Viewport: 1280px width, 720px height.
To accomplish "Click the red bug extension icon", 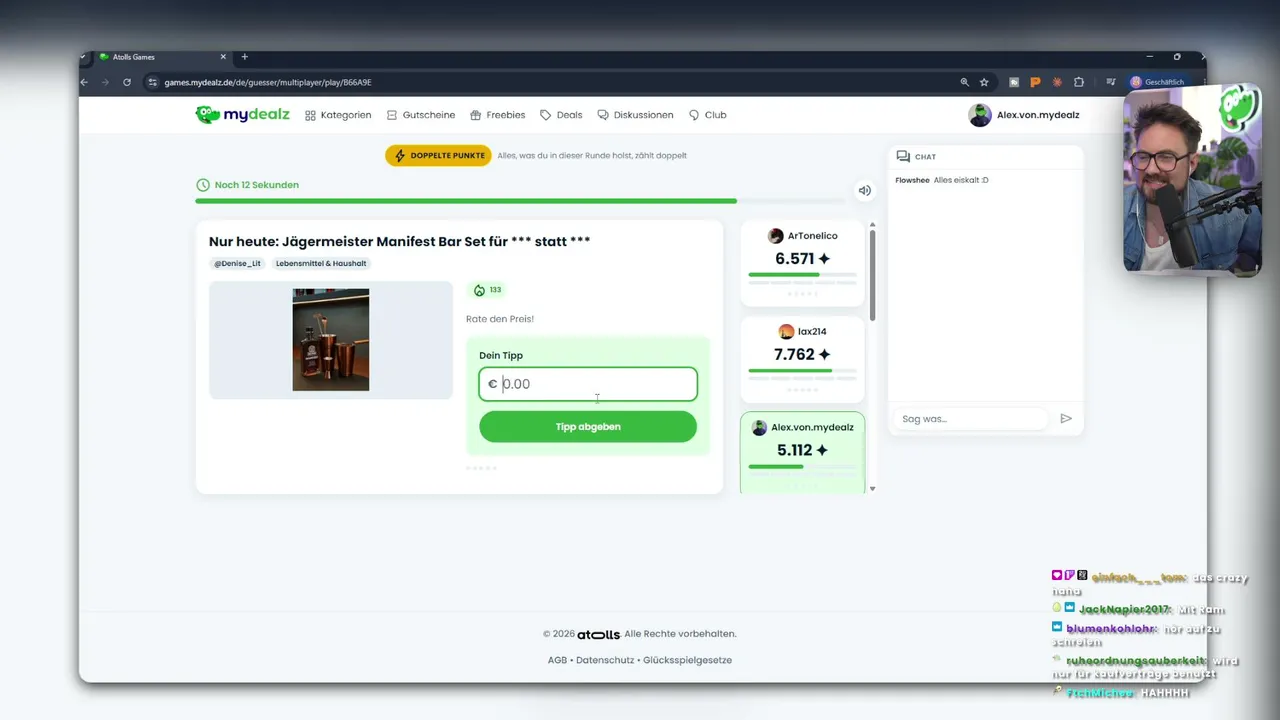I will coord(1057,82).
